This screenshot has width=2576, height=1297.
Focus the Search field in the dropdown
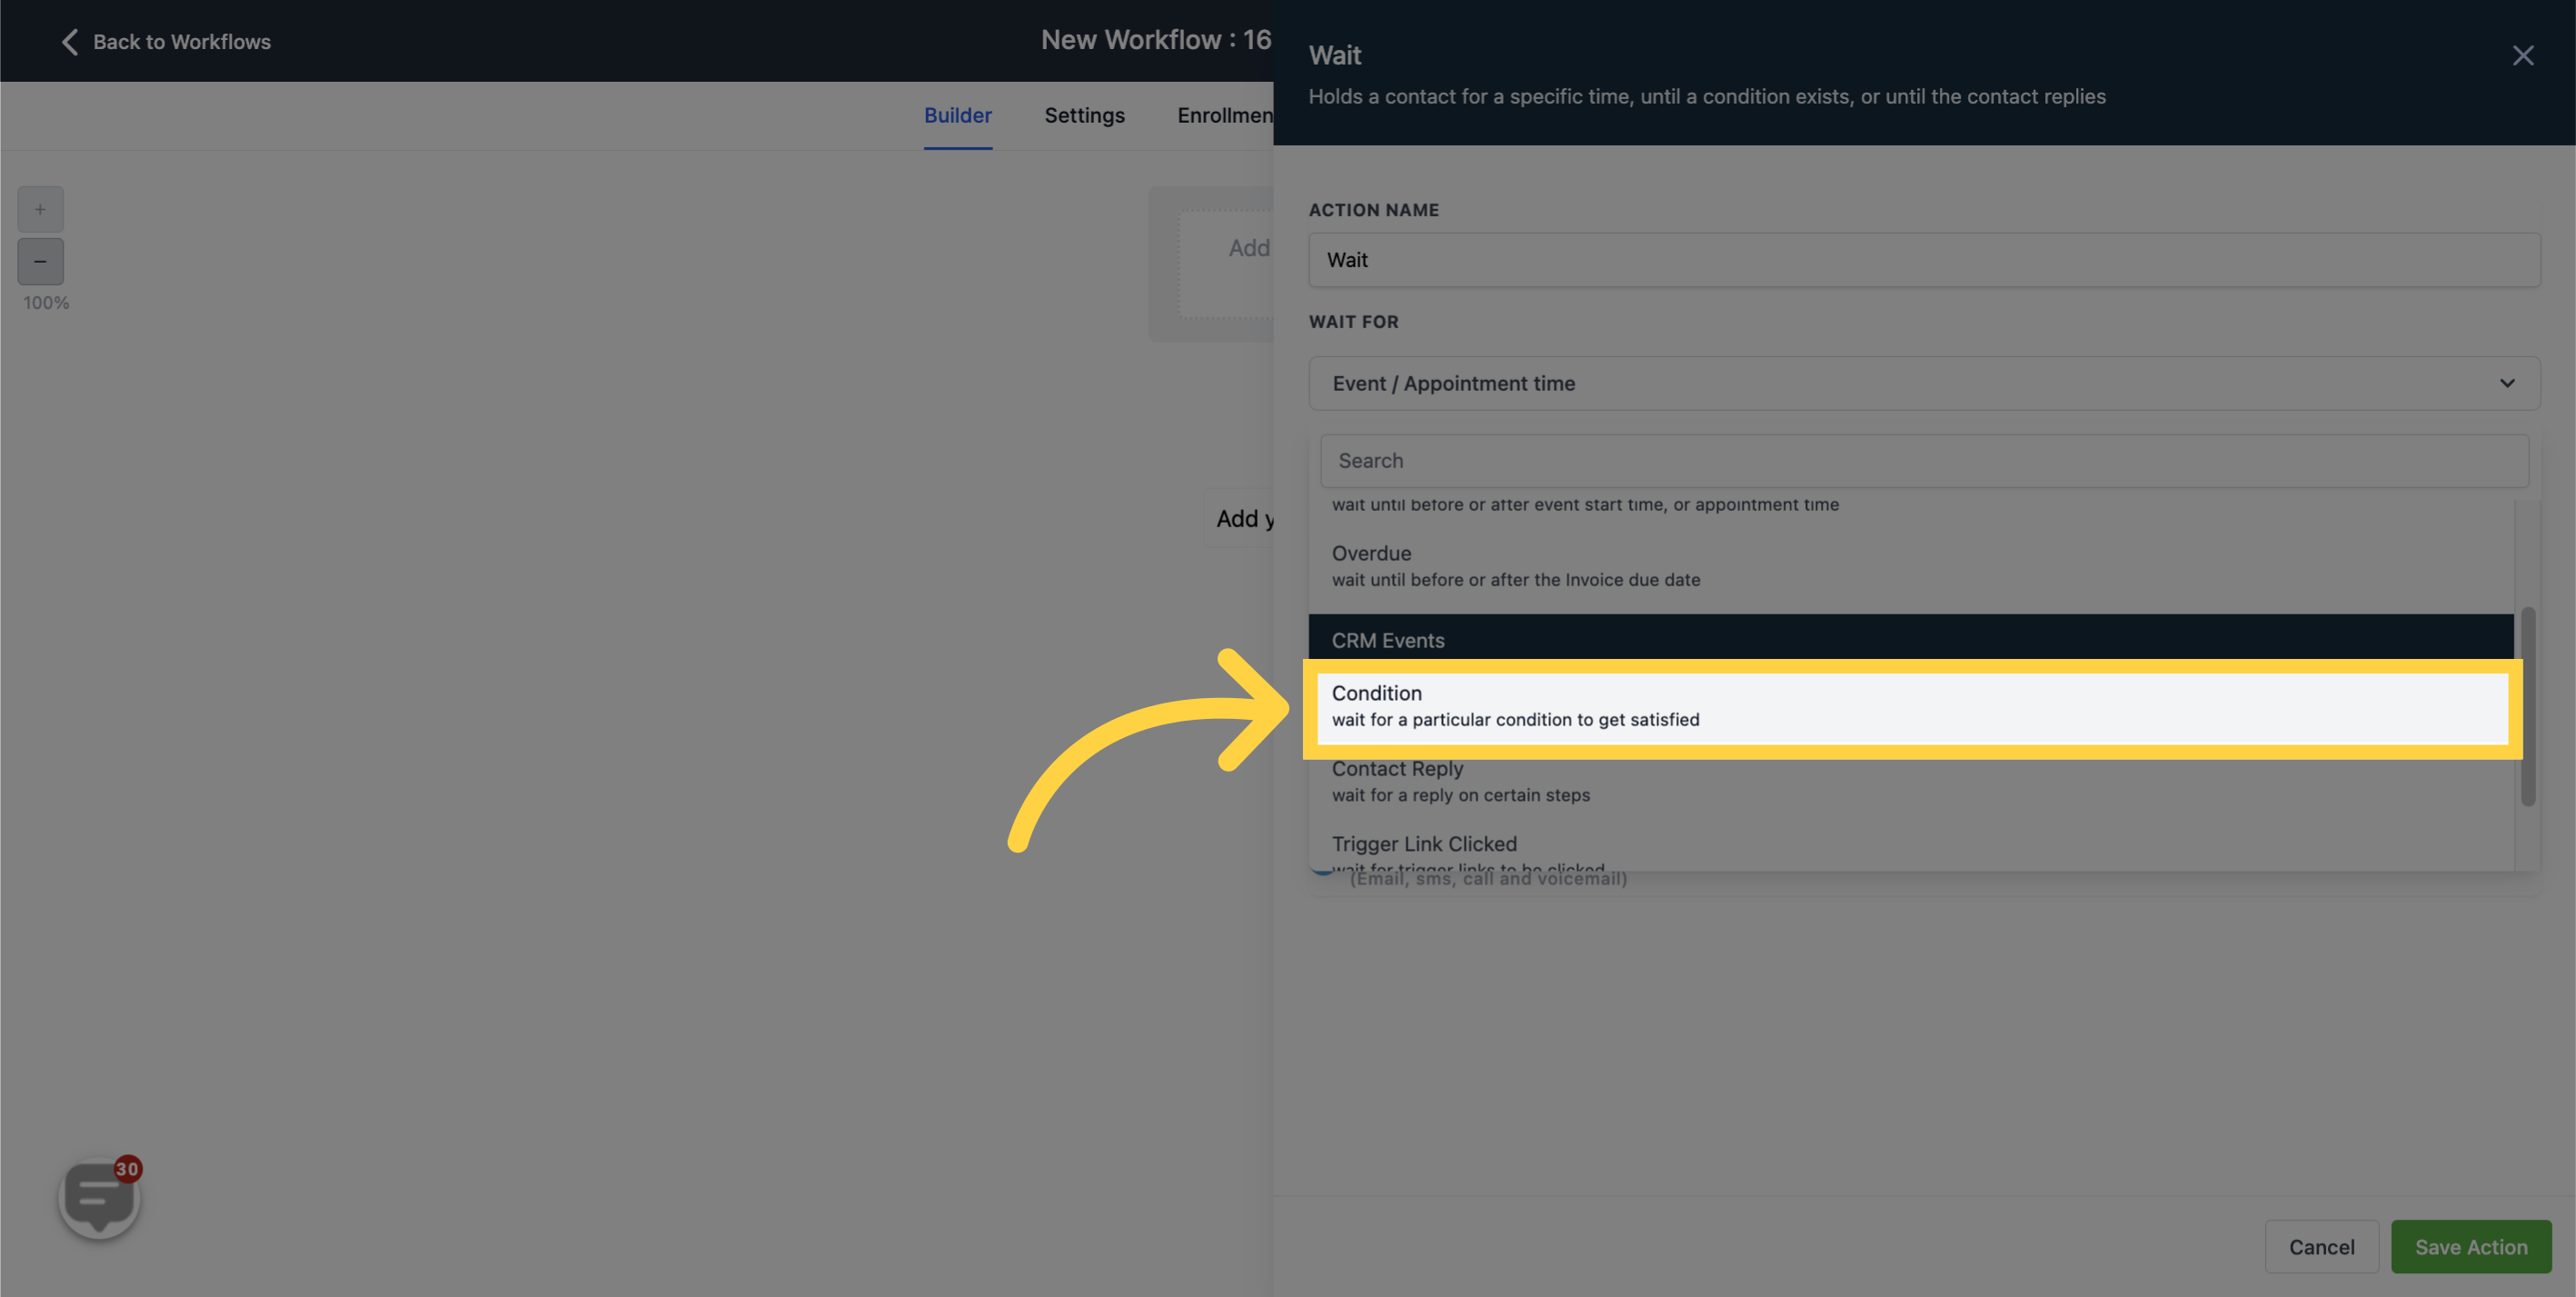click(1924, 461)
